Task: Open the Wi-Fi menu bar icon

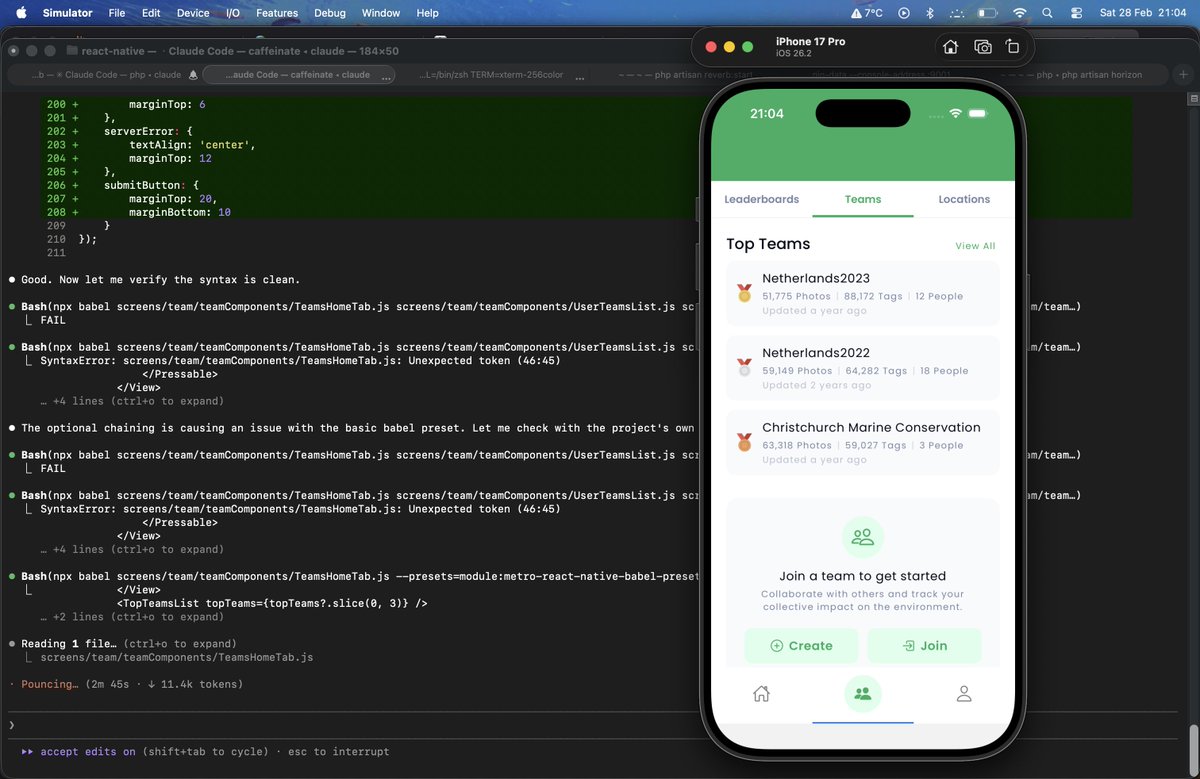Action: pos(1019,13)
